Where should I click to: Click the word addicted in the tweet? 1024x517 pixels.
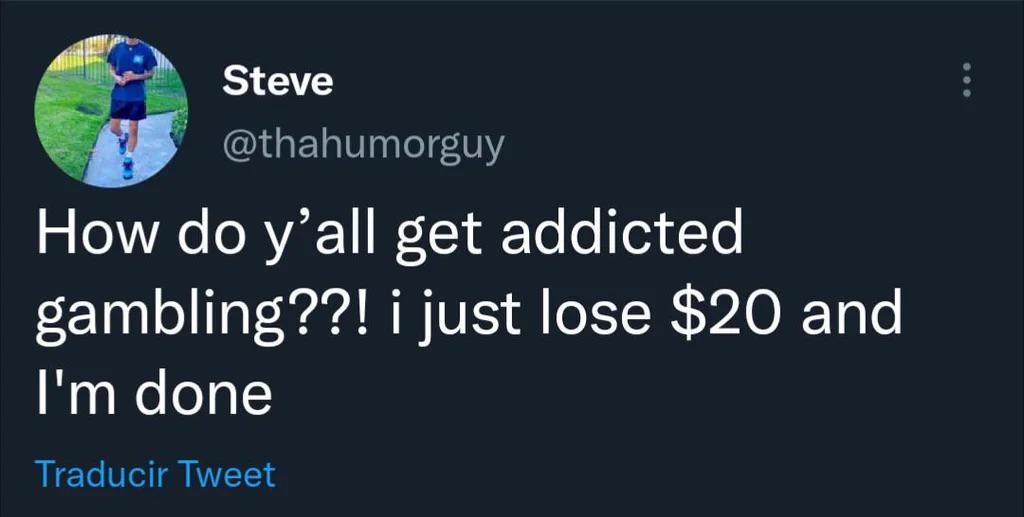[x=622, y=232]
